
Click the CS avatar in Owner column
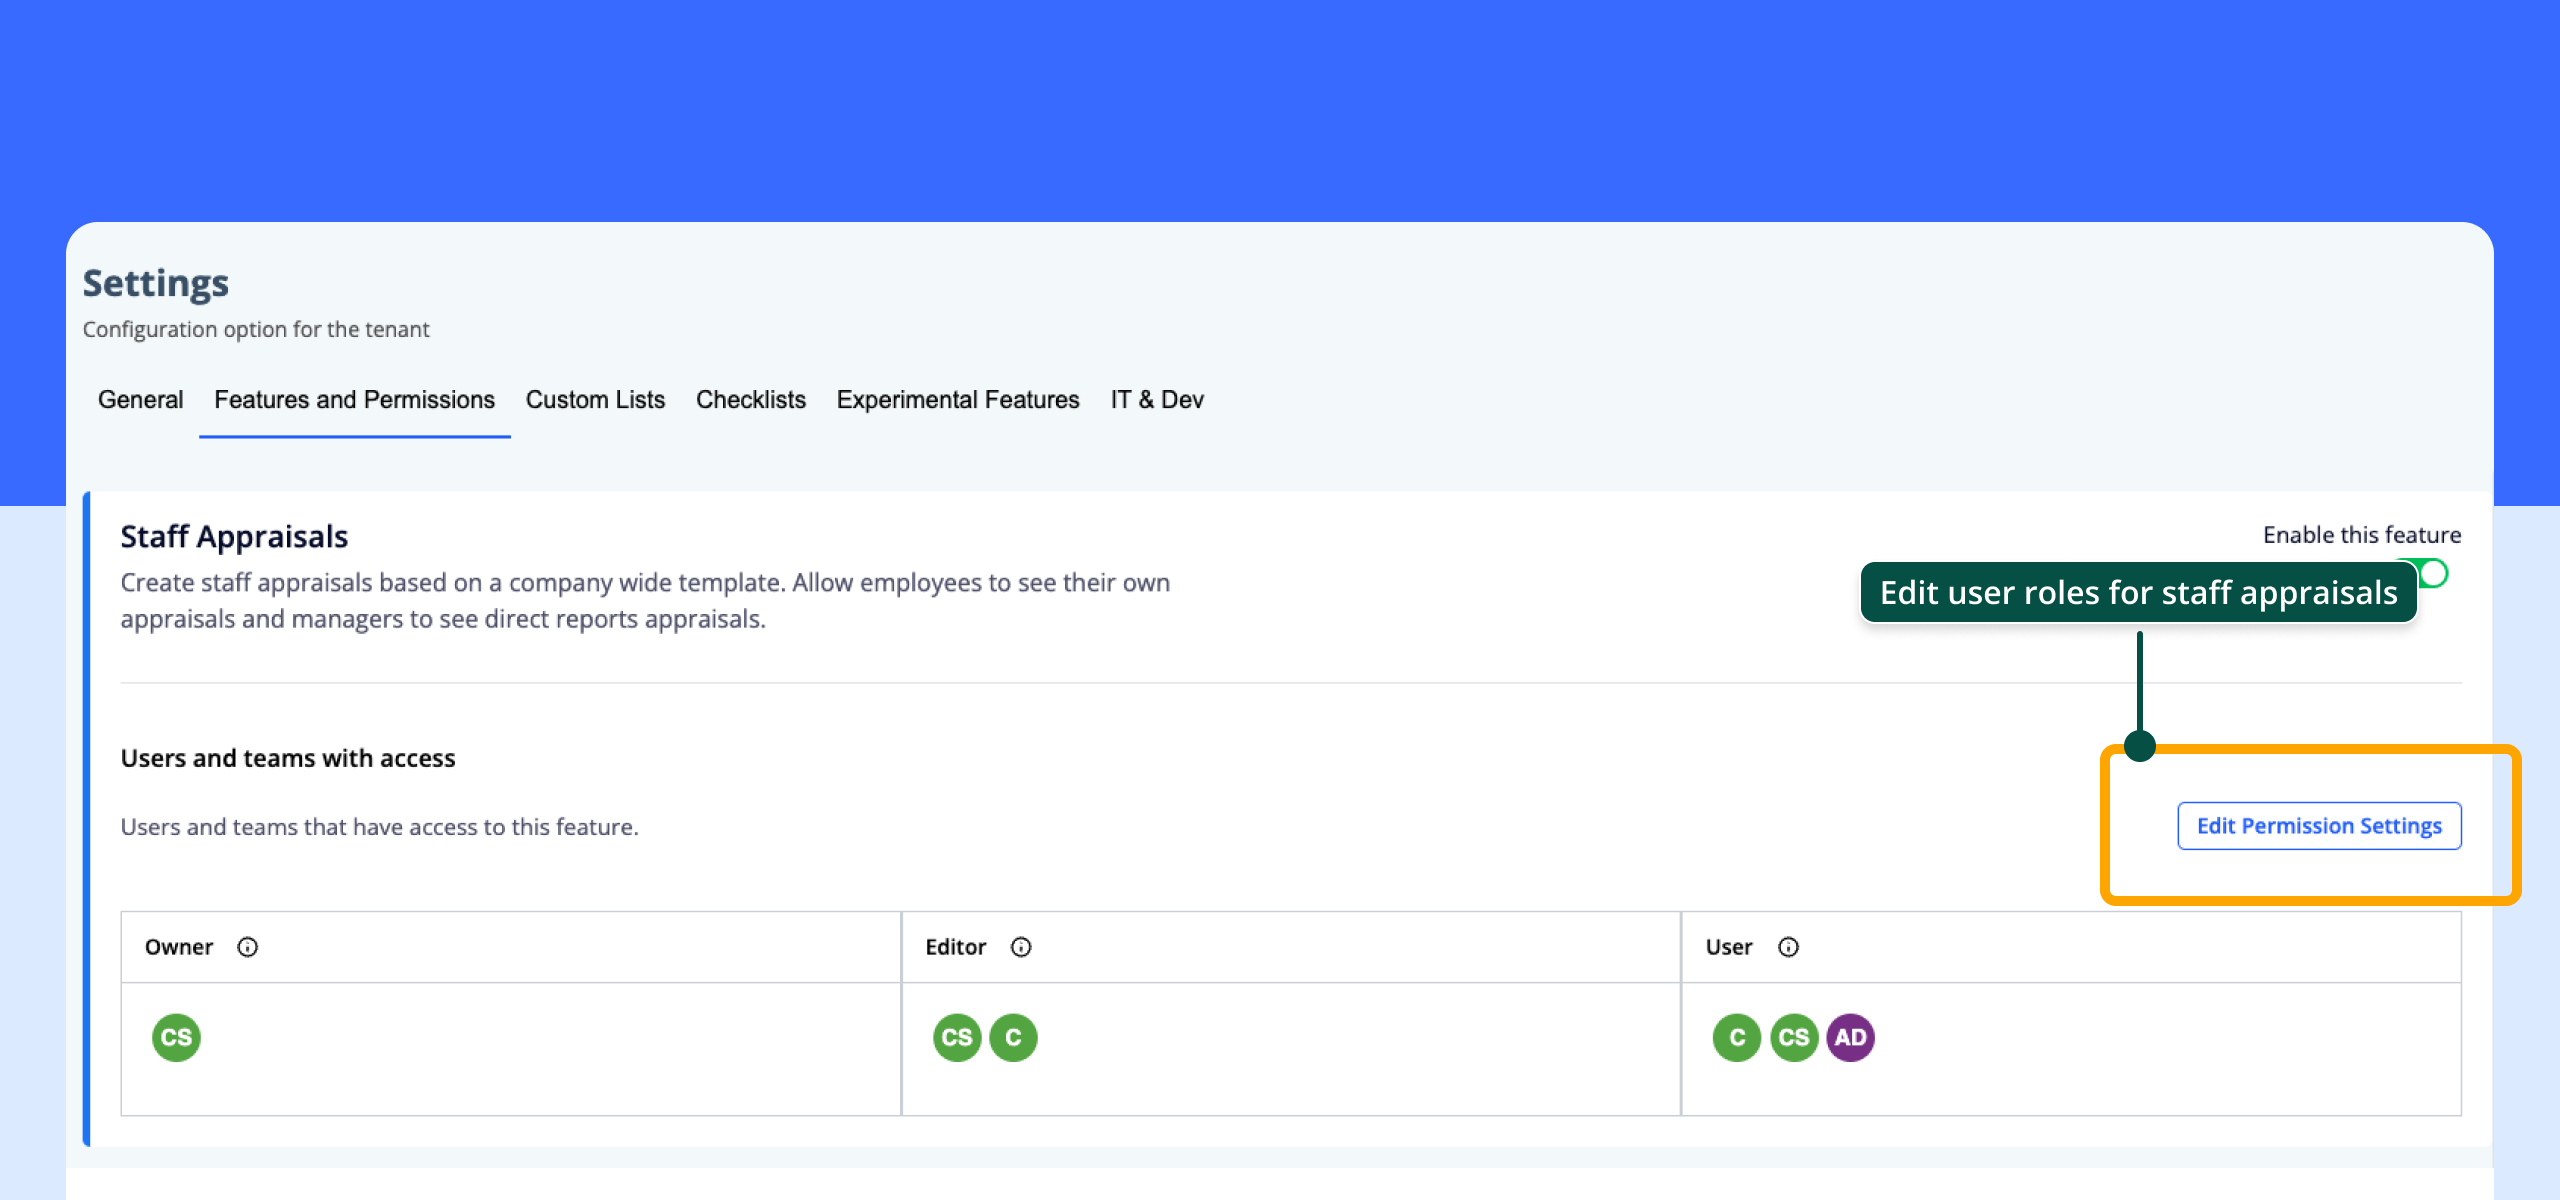click(x=176, y=1037)
